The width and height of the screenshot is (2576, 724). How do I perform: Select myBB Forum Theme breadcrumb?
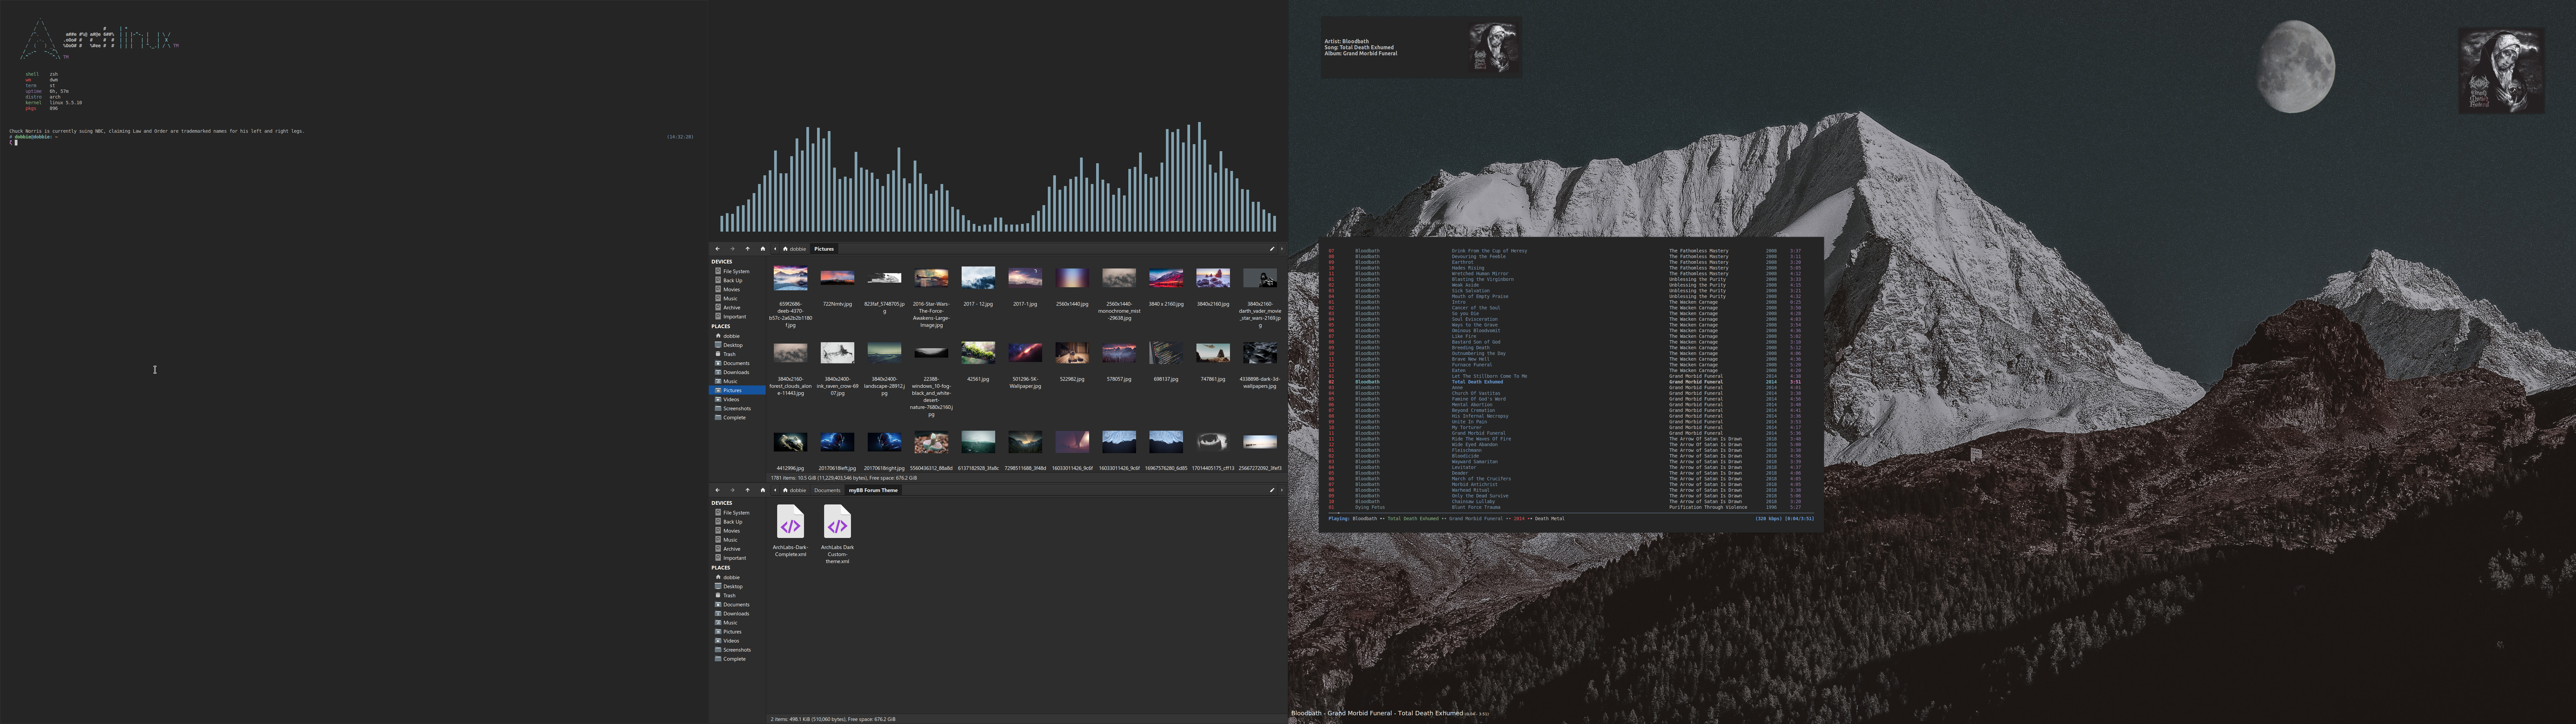tap(873, 490)
